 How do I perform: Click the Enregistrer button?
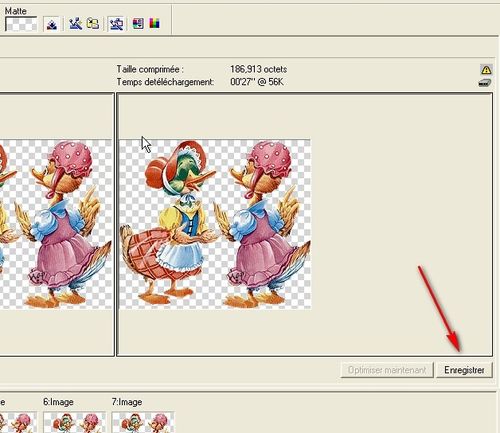click(464, 370)
